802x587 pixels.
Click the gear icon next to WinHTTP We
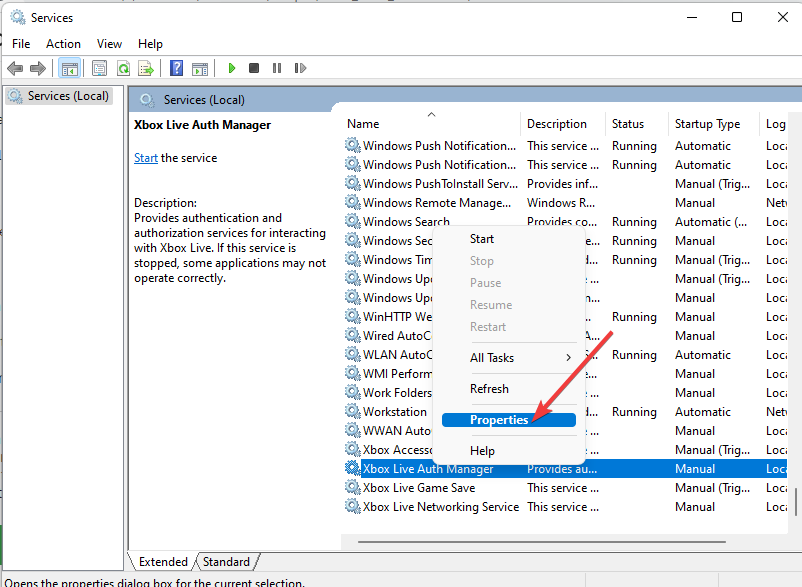click(352, 316)
